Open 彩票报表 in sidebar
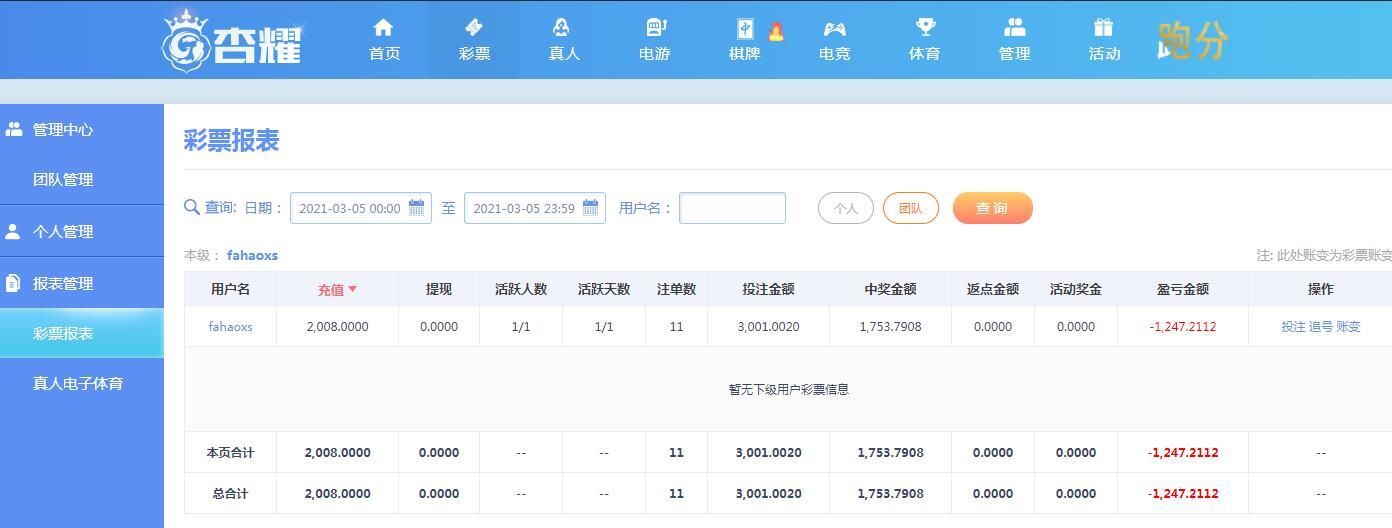 coord(82,333)
